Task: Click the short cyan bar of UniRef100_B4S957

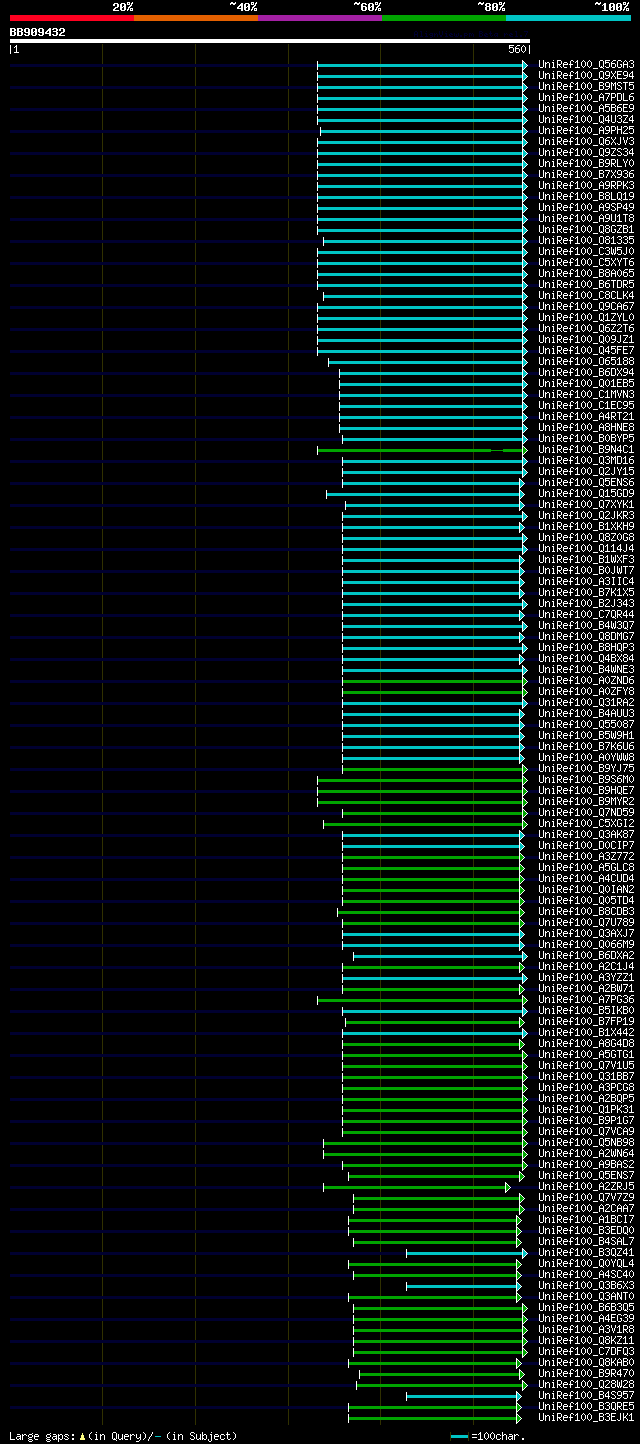Action: coord(463,1396)
